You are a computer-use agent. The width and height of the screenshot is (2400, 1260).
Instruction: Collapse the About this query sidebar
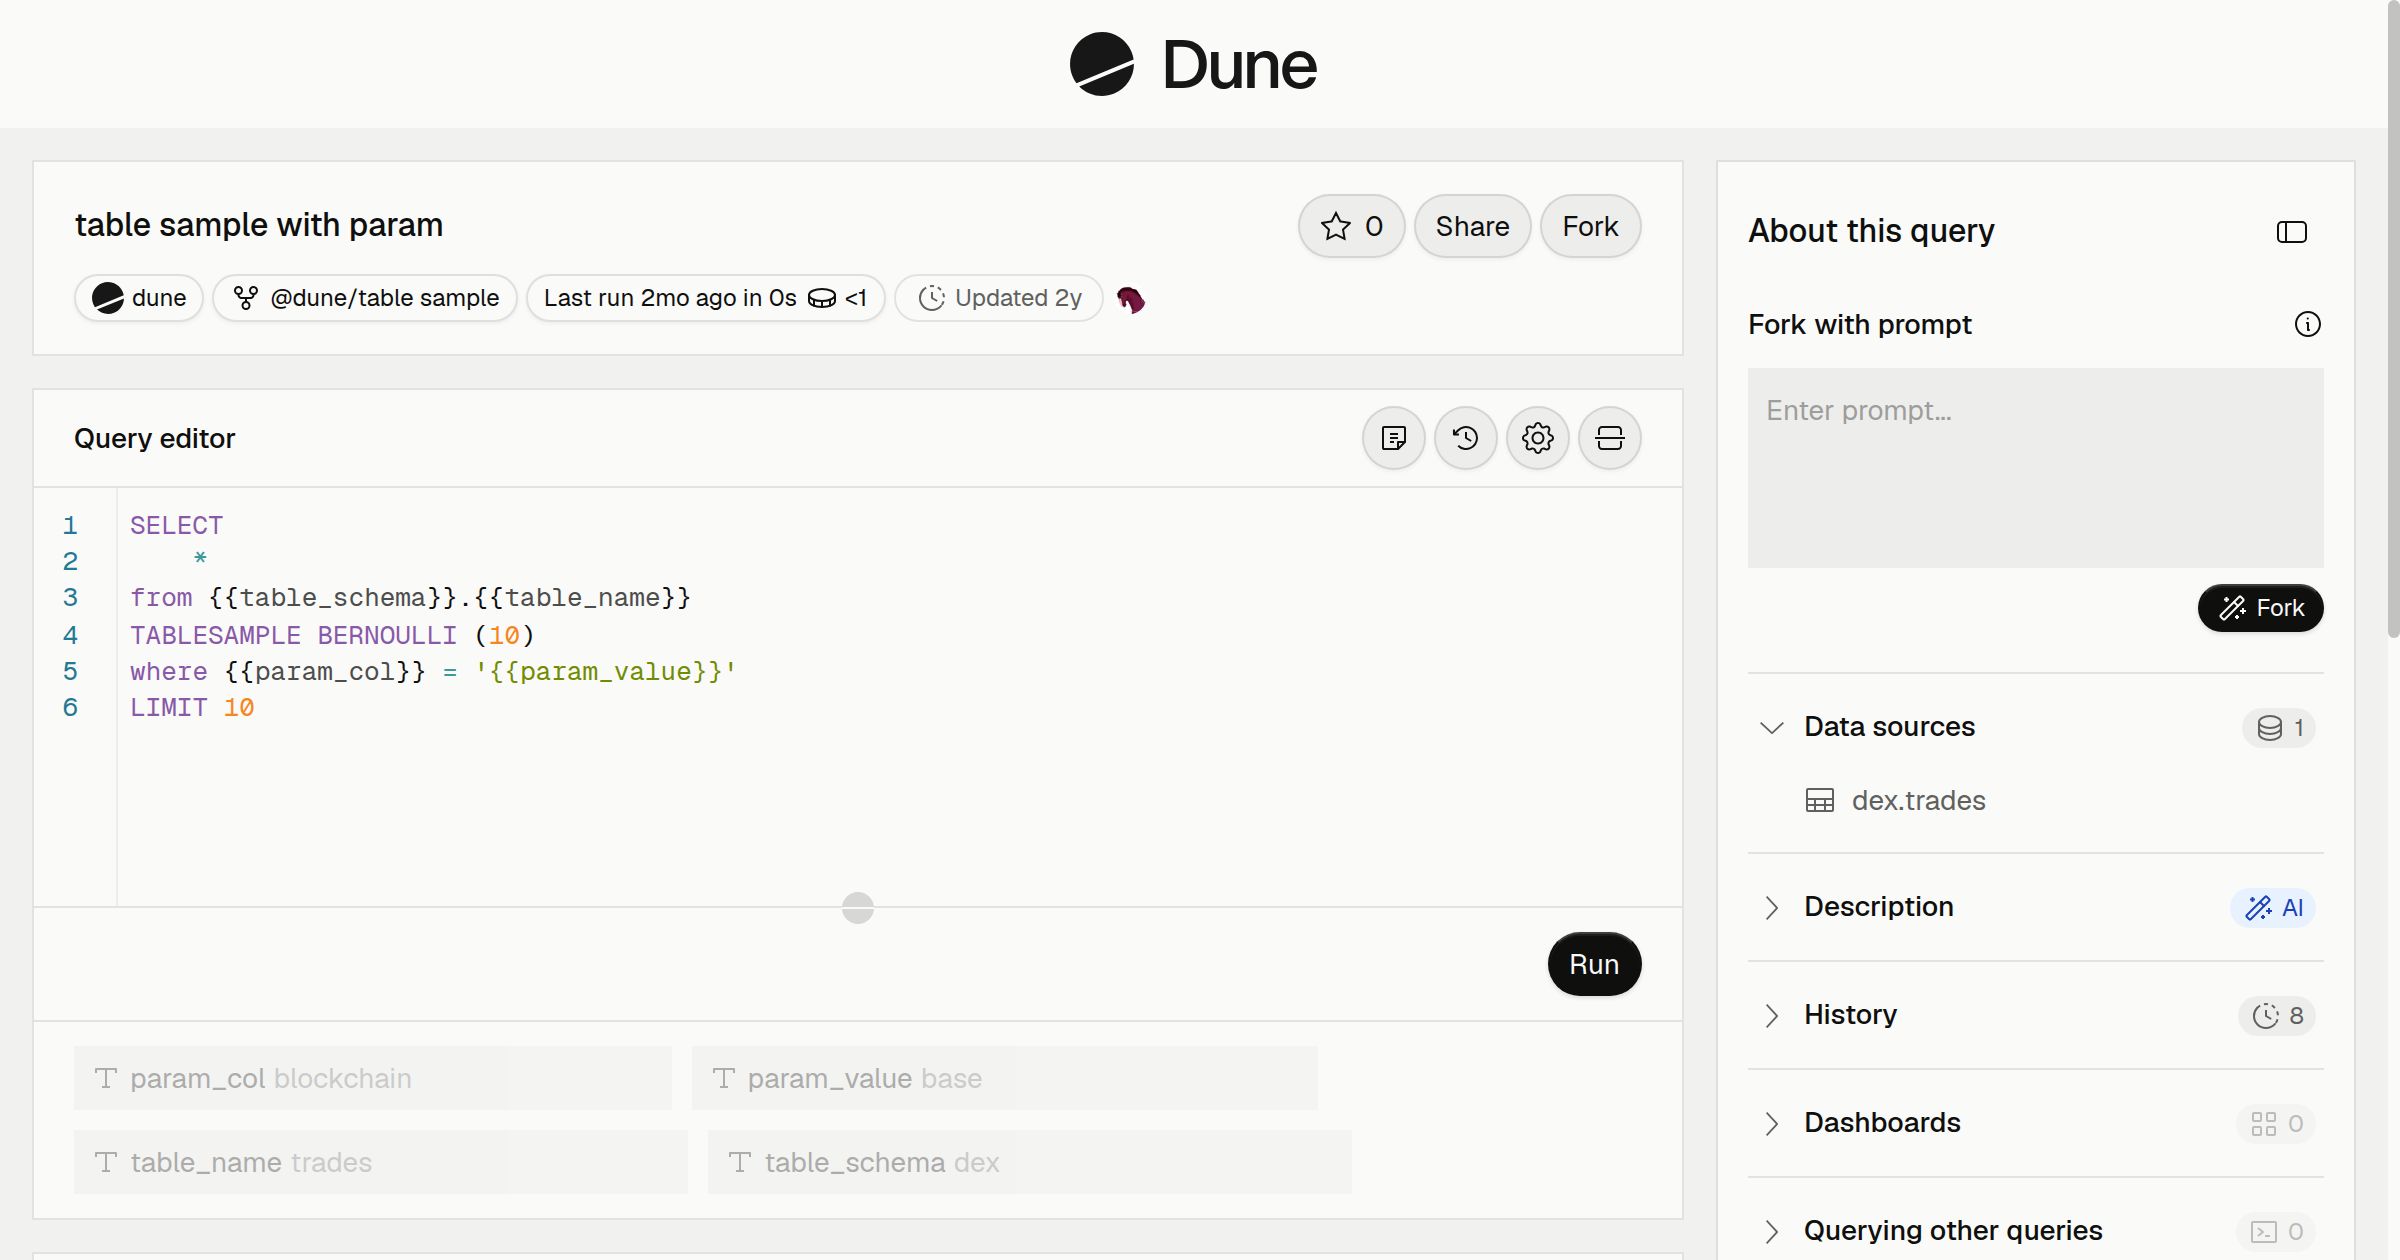[2291, 232]
